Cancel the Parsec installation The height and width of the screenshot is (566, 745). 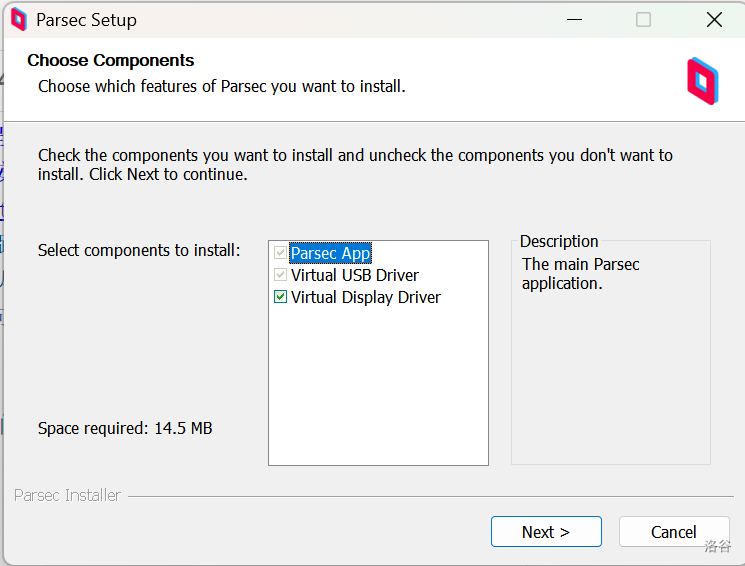[x=673, y=532]
